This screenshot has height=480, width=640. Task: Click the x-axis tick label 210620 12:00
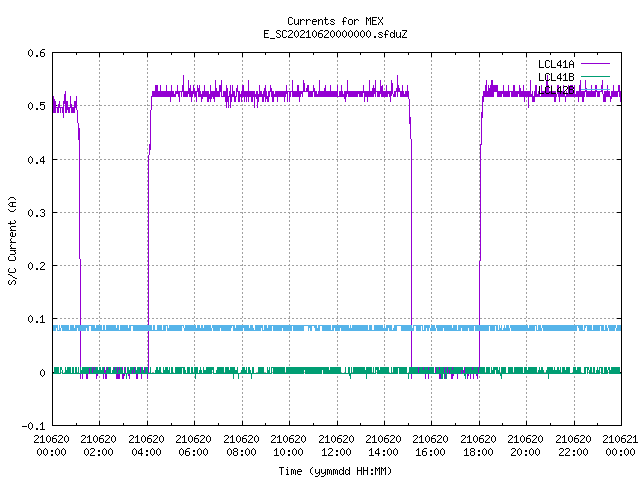coord(336,446)
